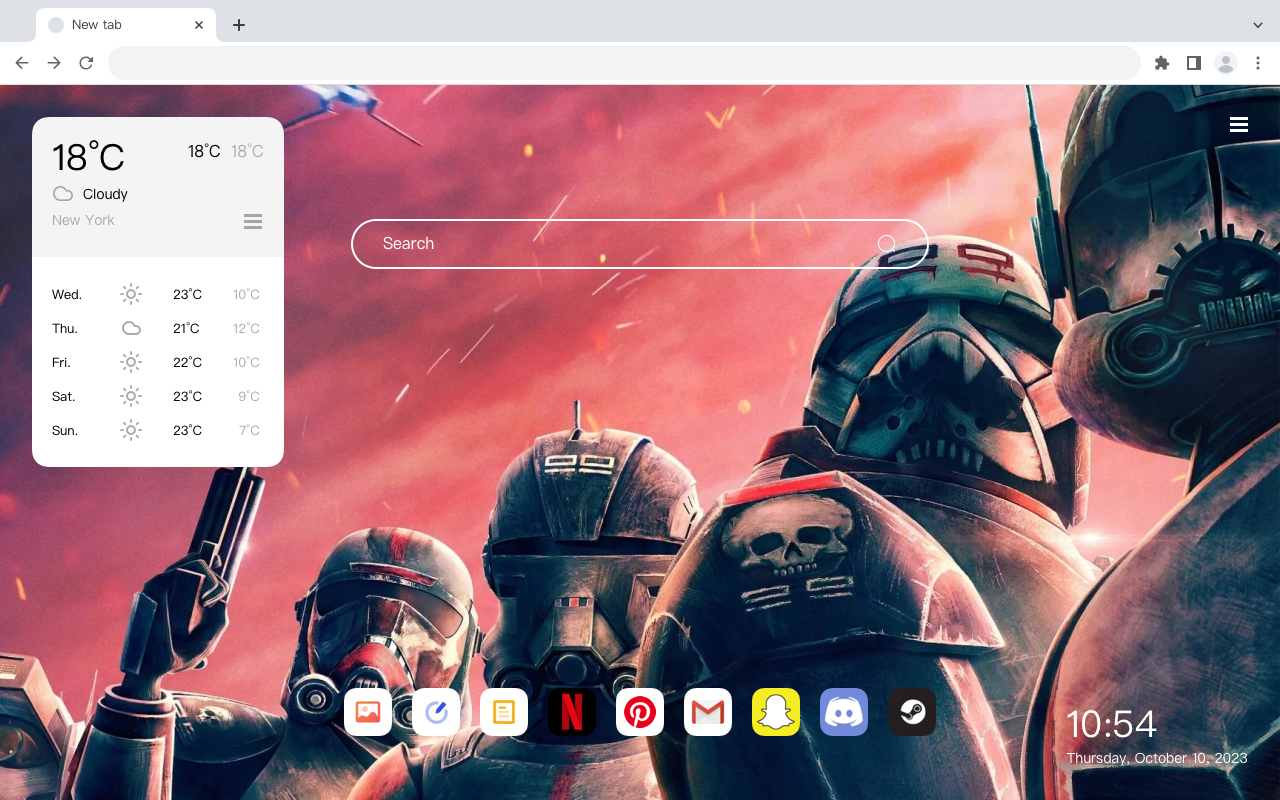
Task: Open the weather widget menu icon
Action: [x=253, y=221]
